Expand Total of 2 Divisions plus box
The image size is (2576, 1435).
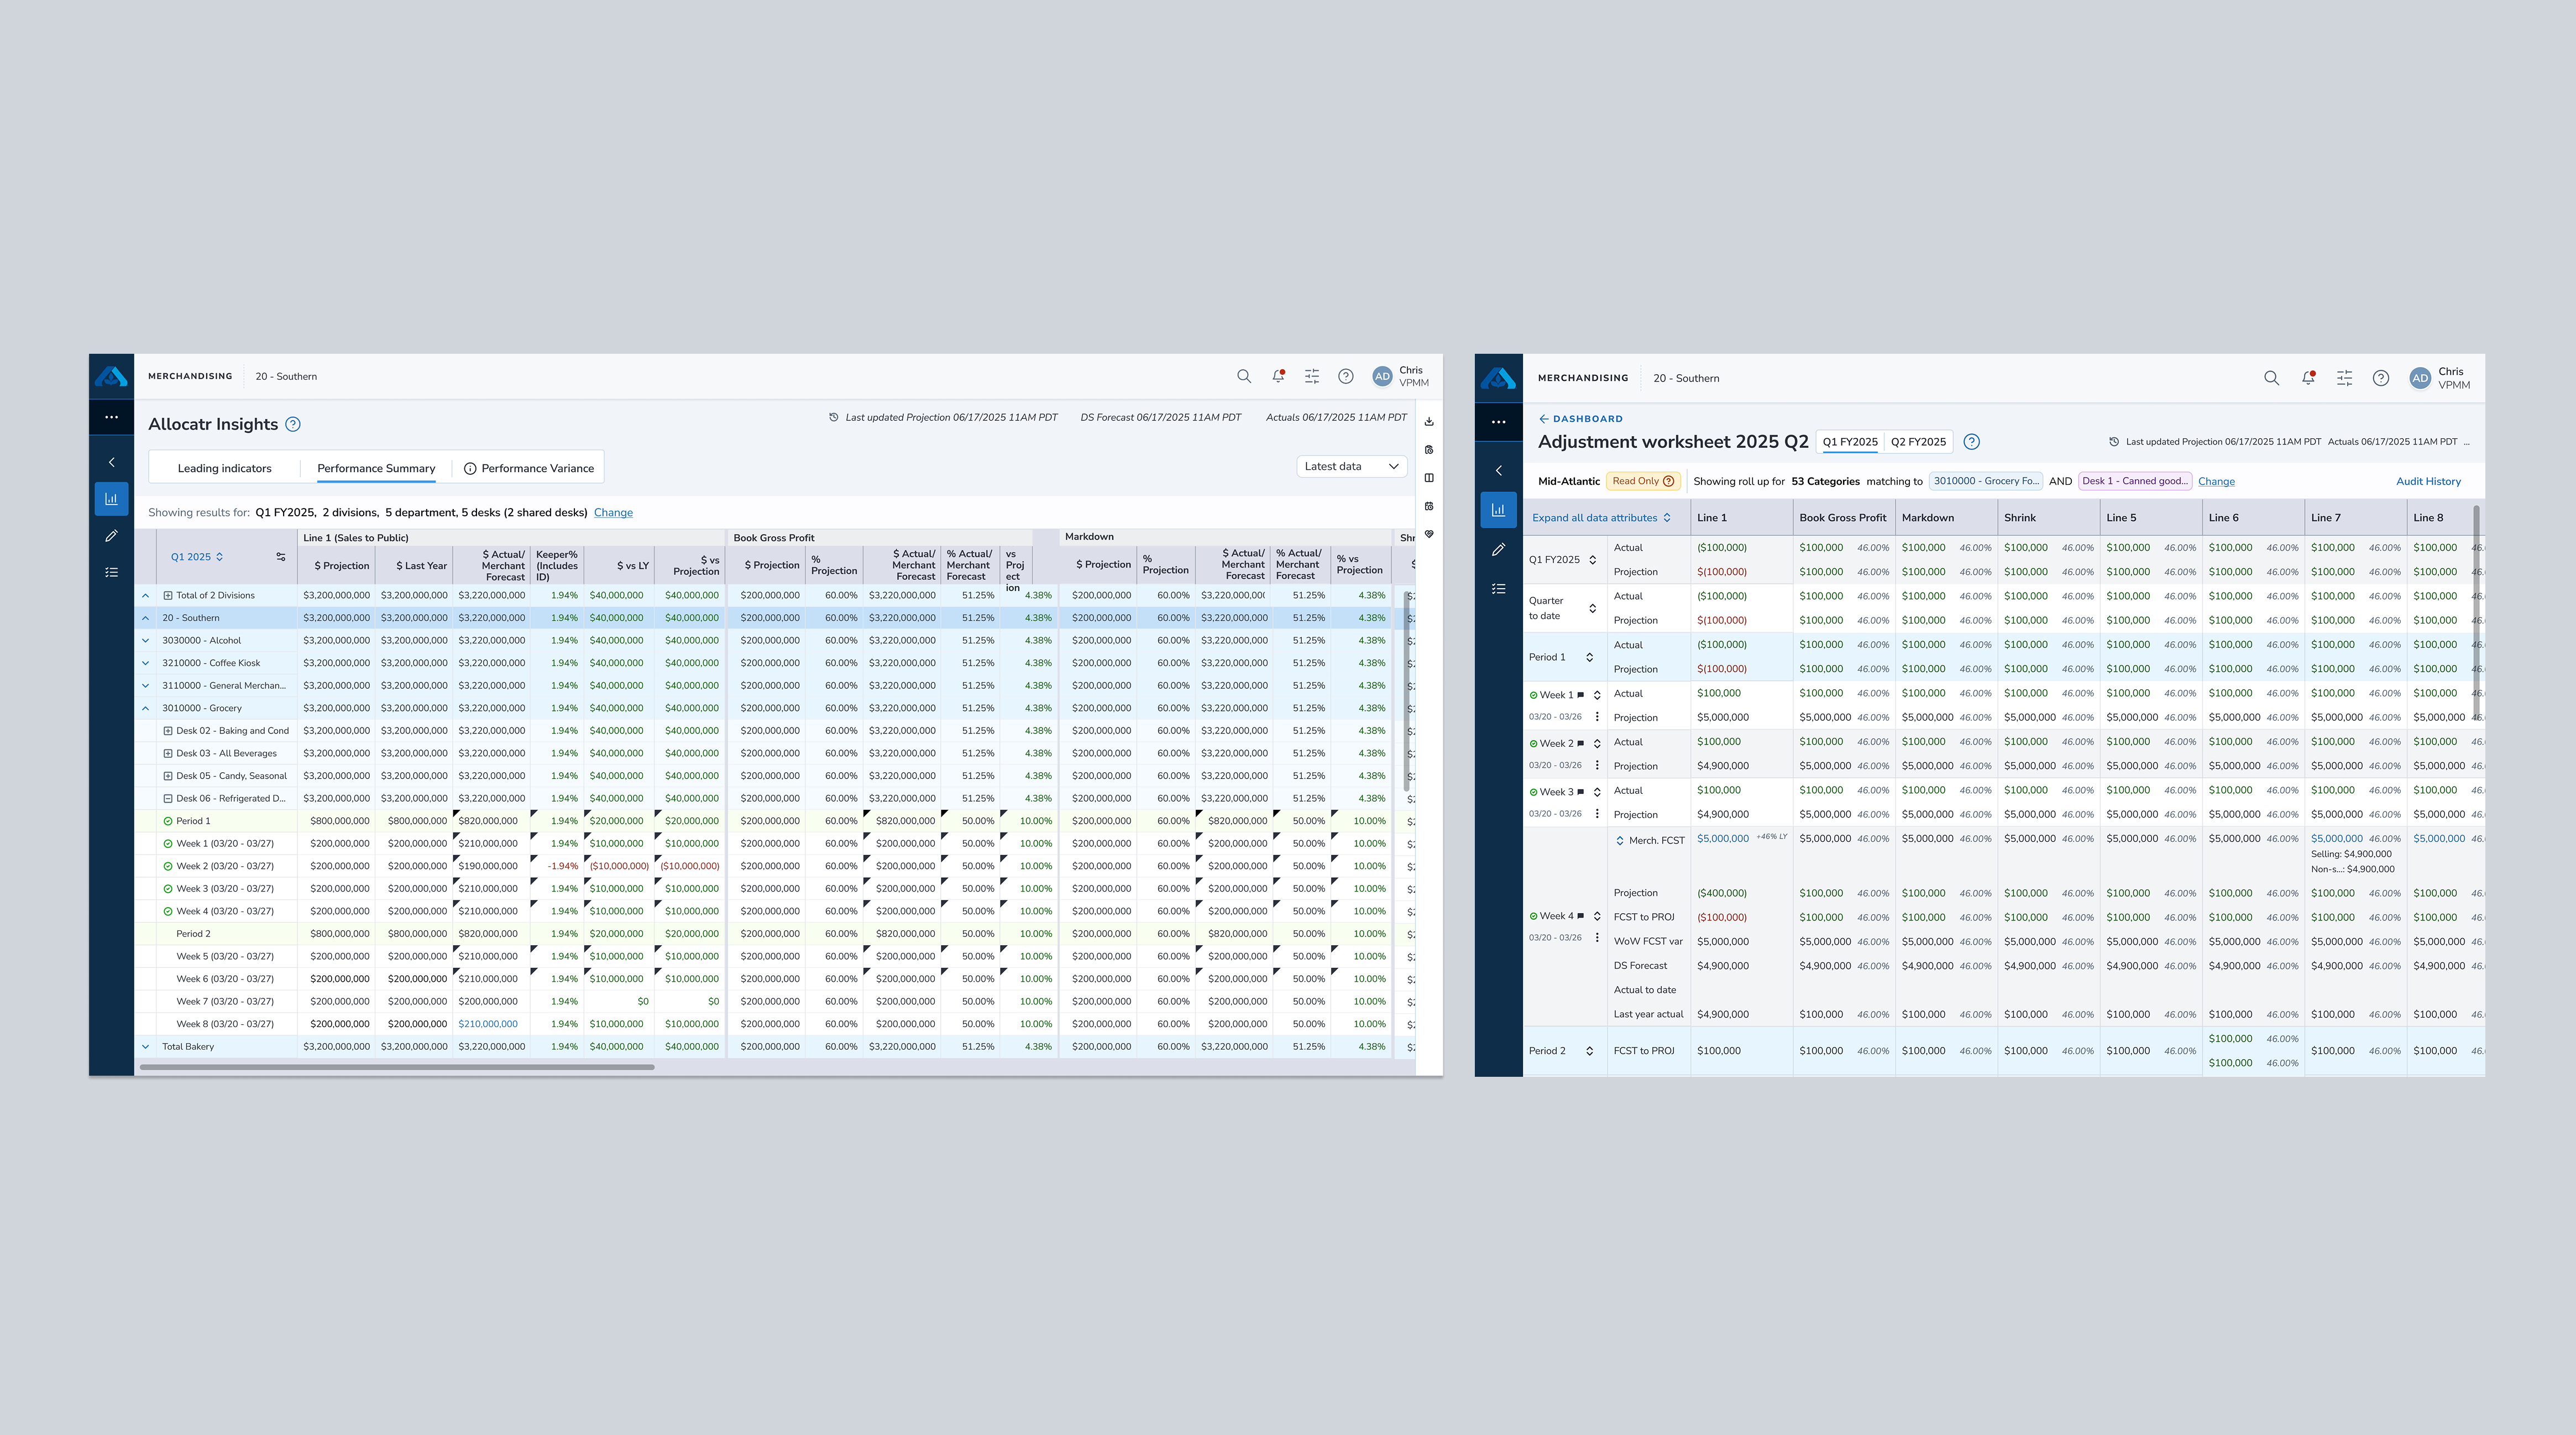(168, 595)
